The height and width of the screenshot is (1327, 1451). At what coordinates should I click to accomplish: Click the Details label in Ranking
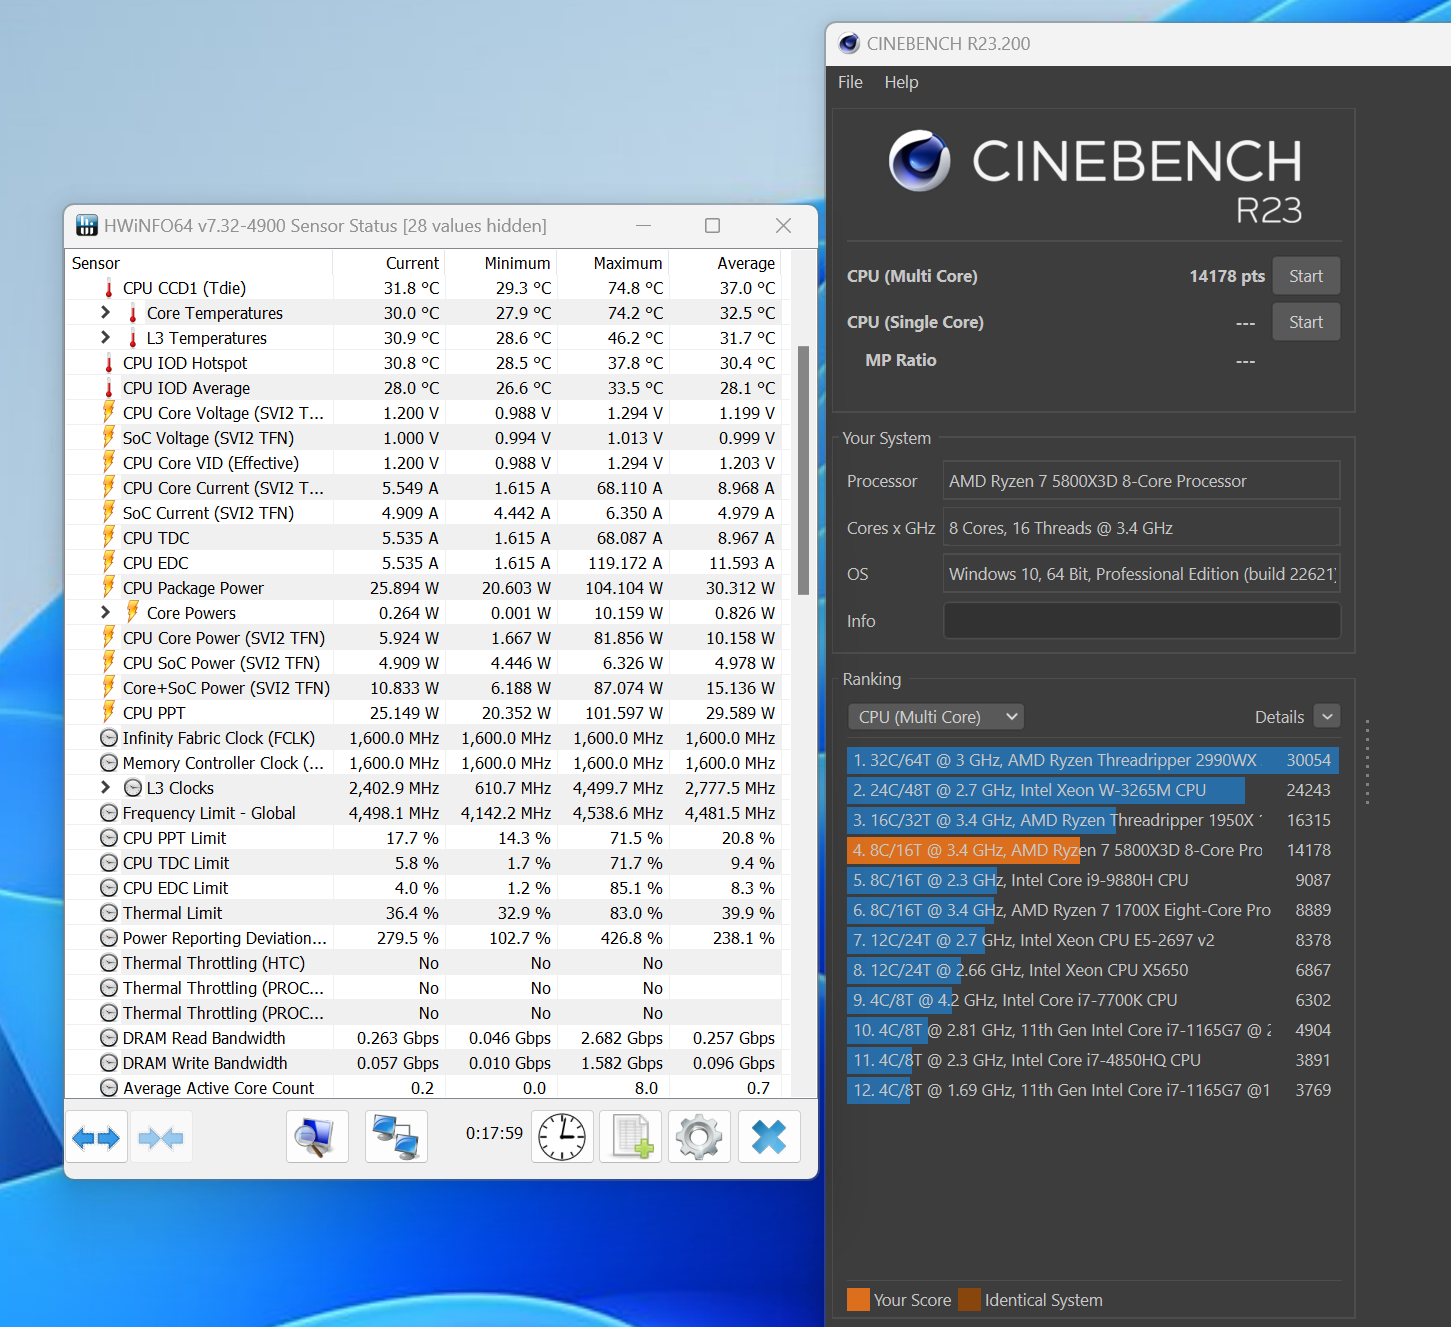1279,717
